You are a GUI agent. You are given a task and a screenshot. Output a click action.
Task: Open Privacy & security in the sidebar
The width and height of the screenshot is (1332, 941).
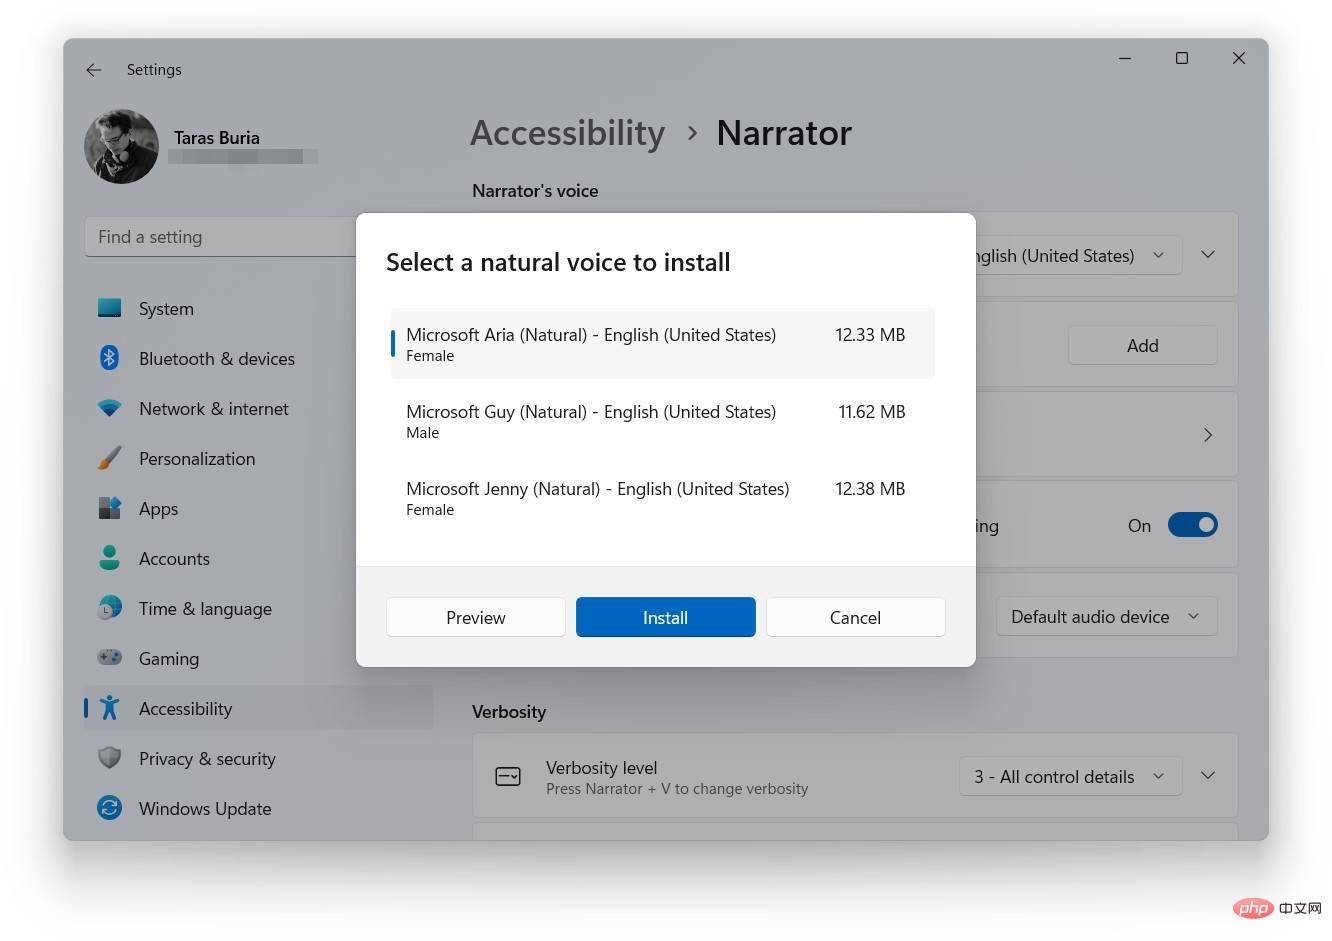tap(207, 759)
